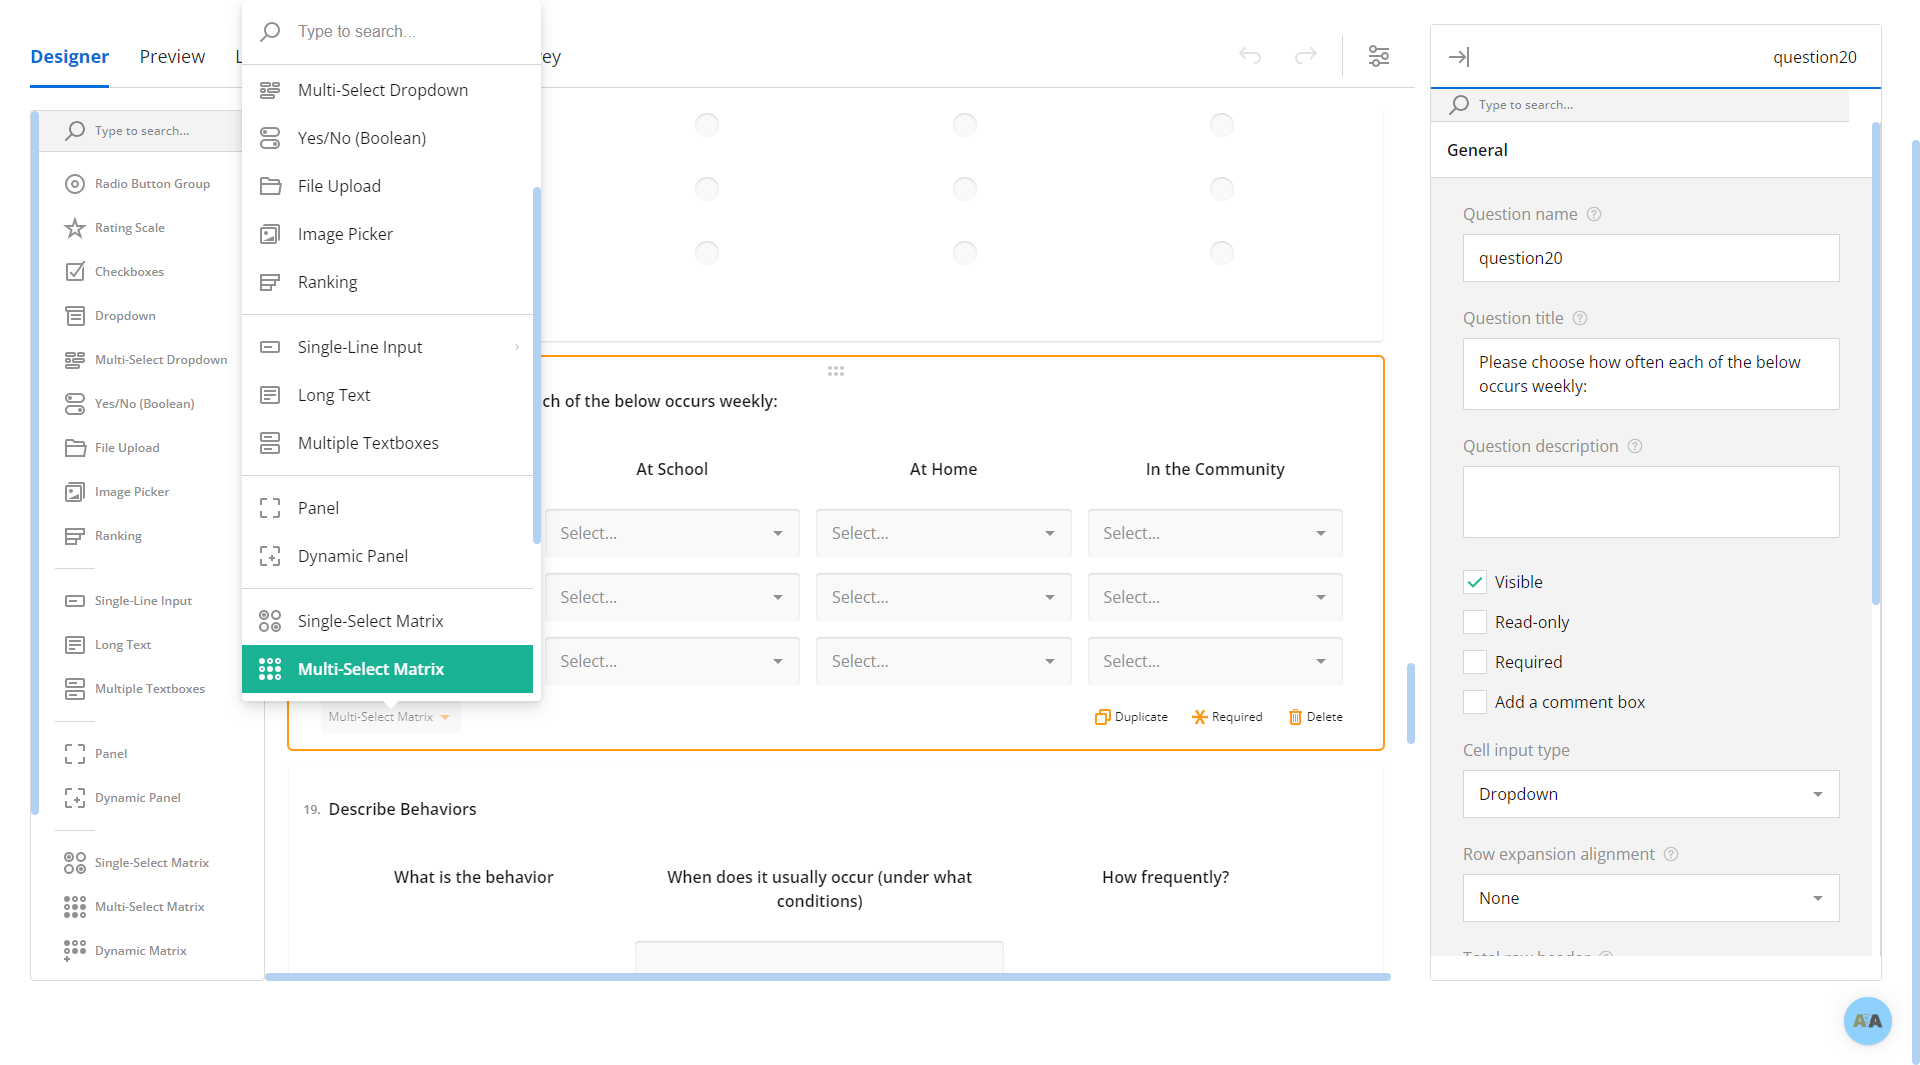Expand Row expansion alignment dropdown

(1650, 898)
